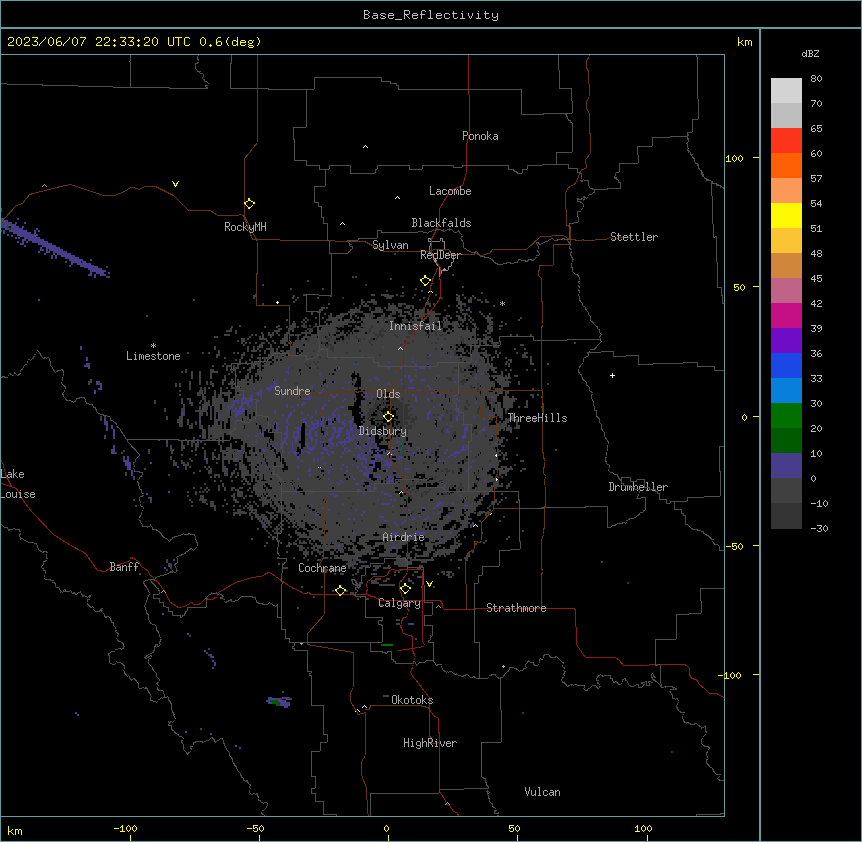The width and height of the screenshot is (862, 842).
Task: Select the green swatch between 30 and 20
Action: pyautogui.click(x=786, y=416)
